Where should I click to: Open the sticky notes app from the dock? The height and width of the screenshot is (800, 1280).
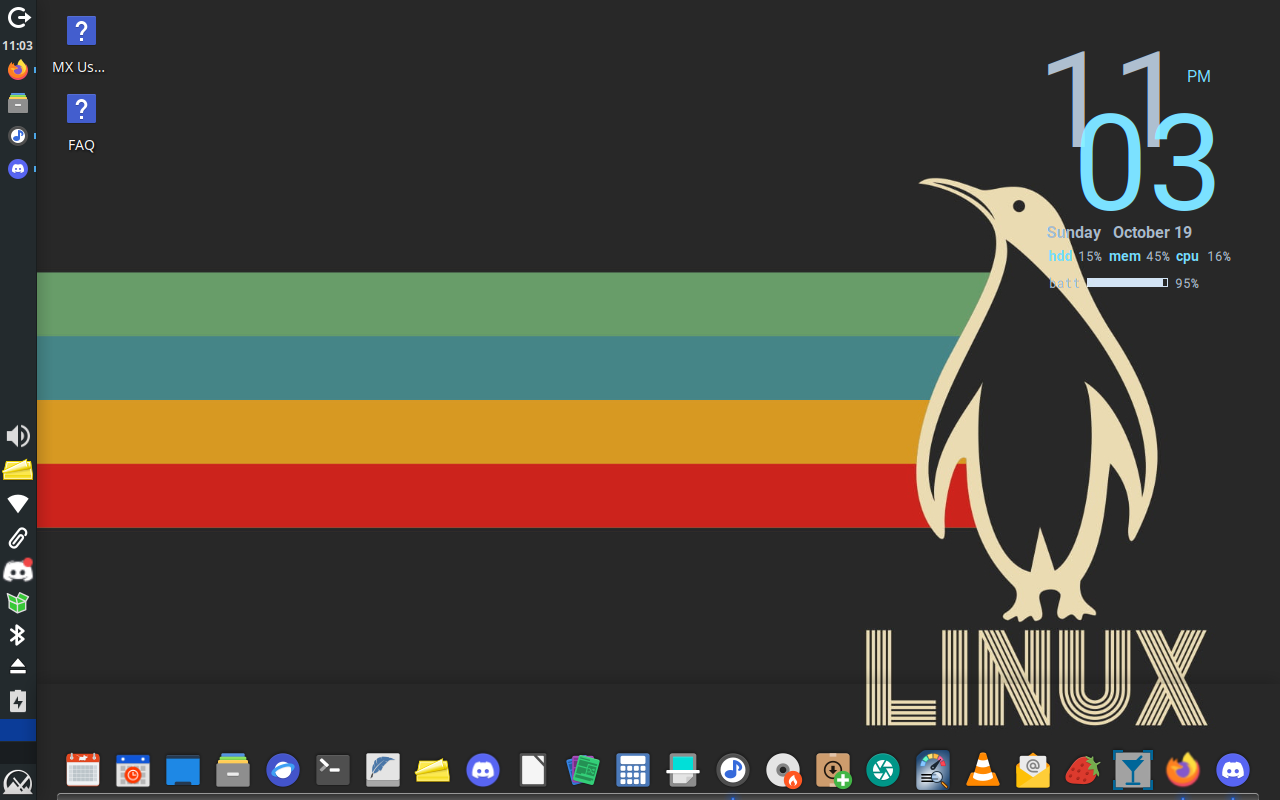point(433,770)
